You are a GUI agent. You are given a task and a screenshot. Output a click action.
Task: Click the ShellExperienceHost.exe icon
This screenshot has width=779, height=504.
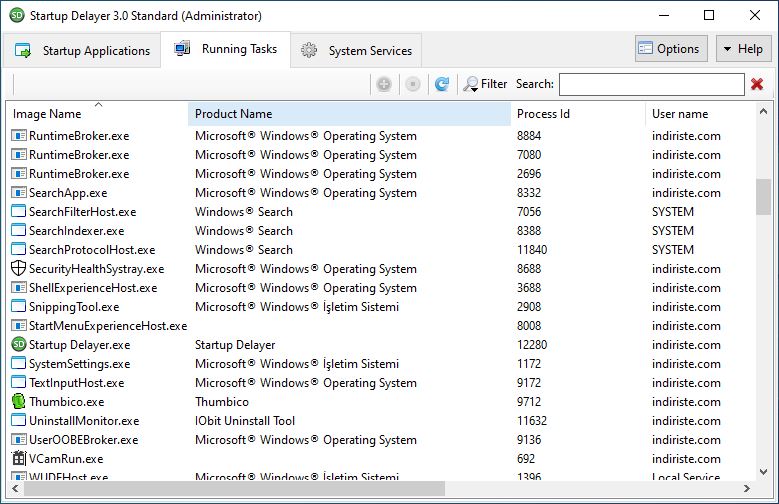pyautogui.click(x=18, y=287)
